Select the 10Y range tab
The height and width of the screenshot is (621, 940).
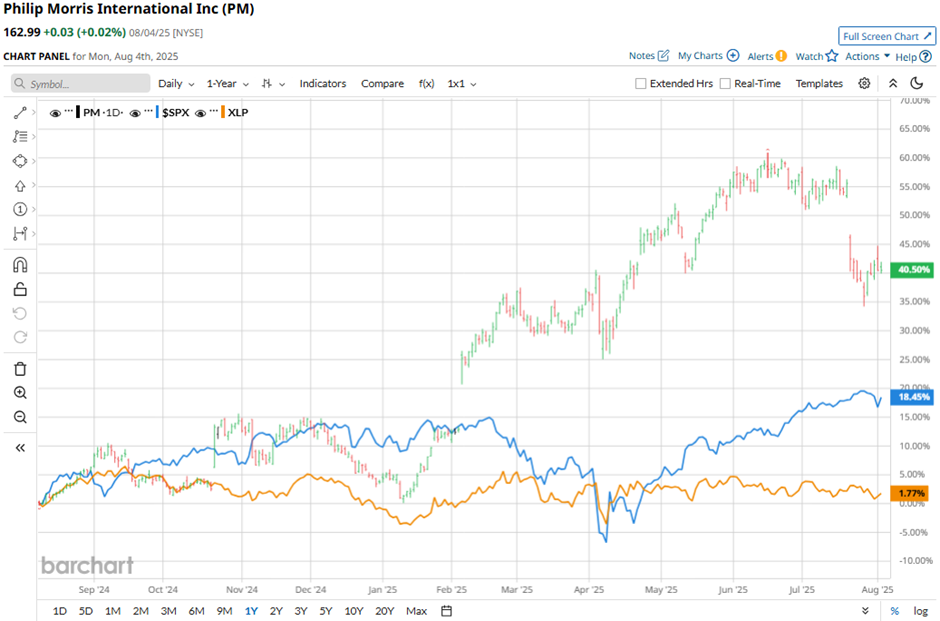pos(354,611)
